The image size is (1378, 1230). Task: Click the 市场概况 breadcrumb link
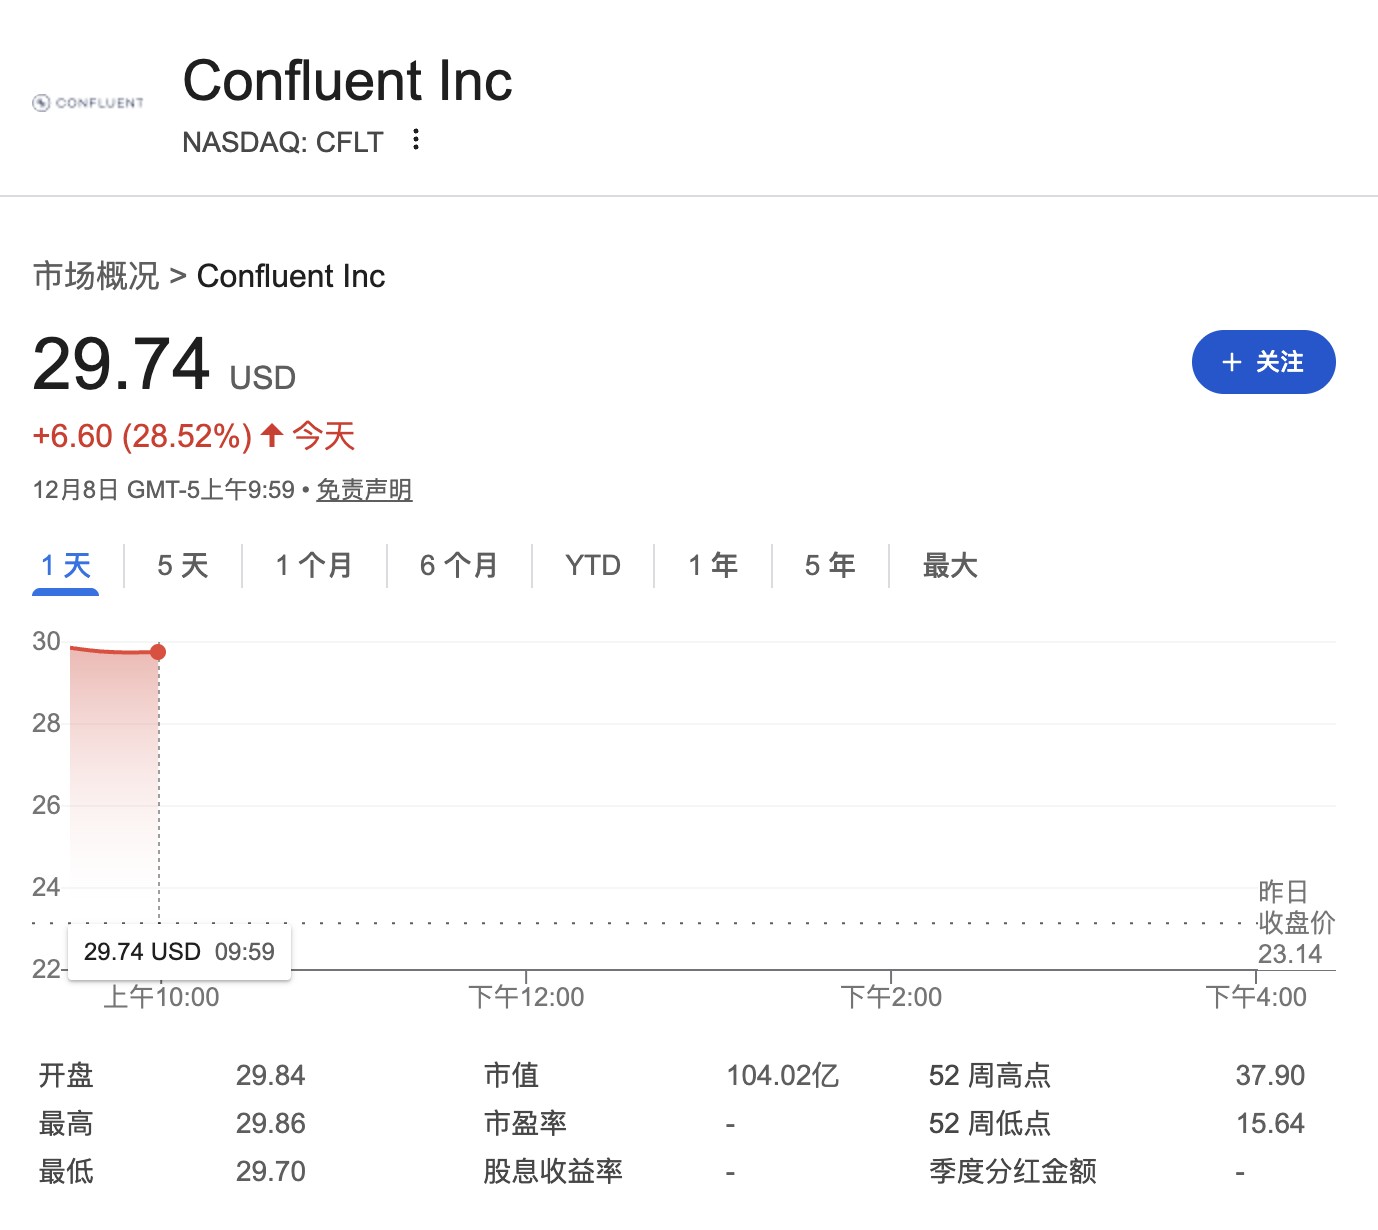click(x=96, y=276)
